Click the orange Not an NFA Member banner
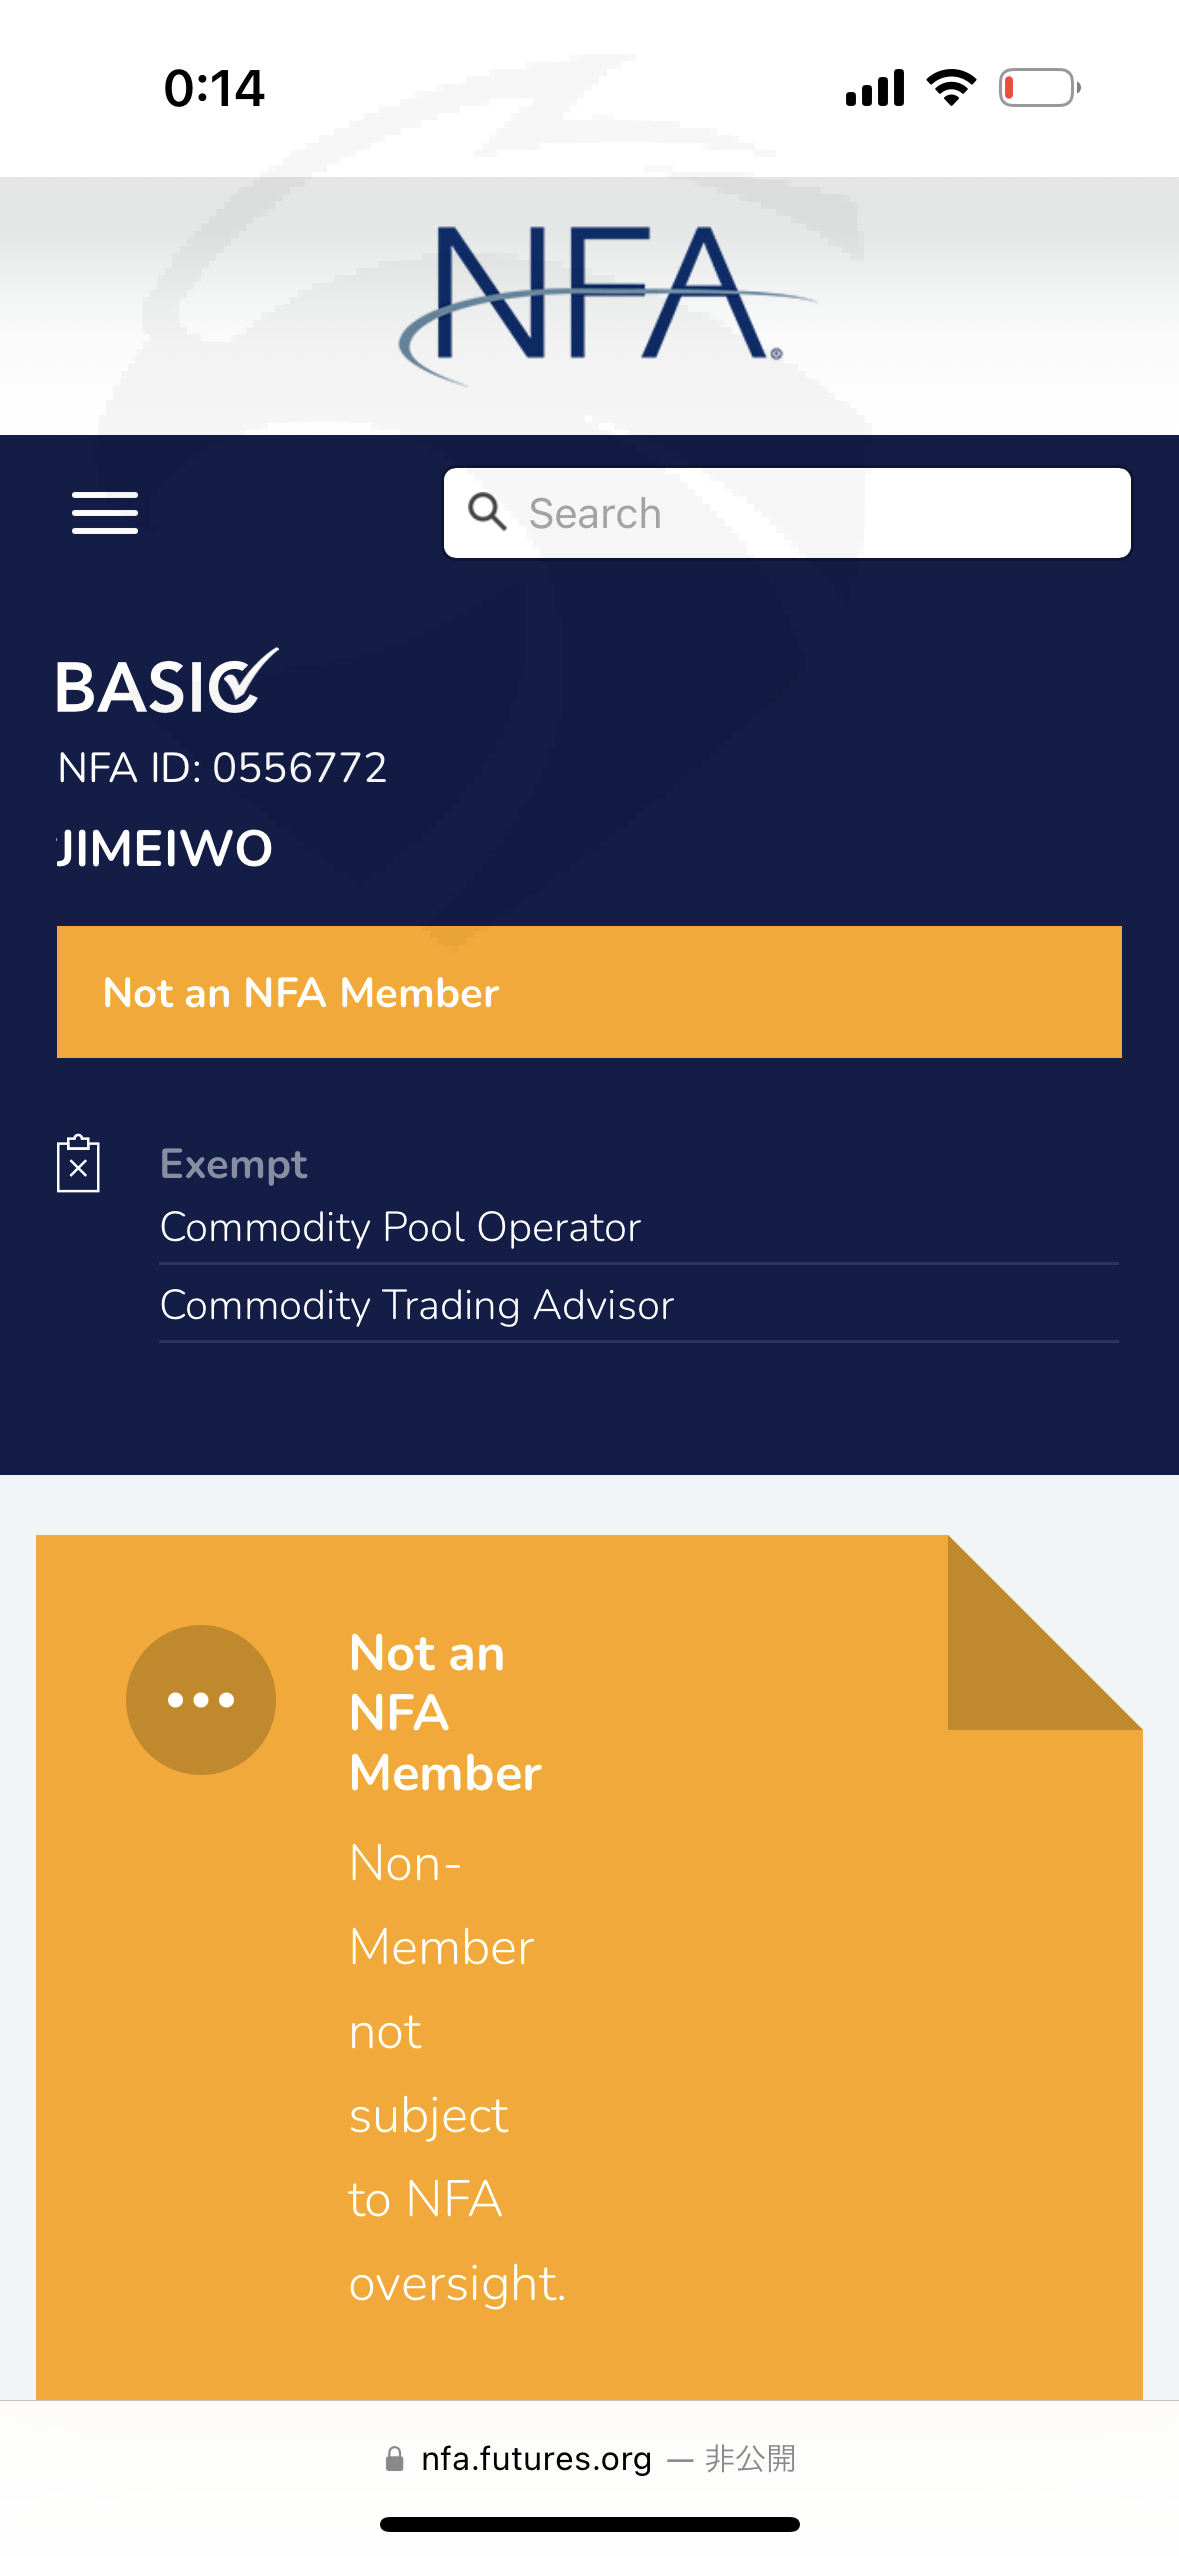This screenshot has height=2556, width=1179. pyautogui.click(x=589, y=992)
